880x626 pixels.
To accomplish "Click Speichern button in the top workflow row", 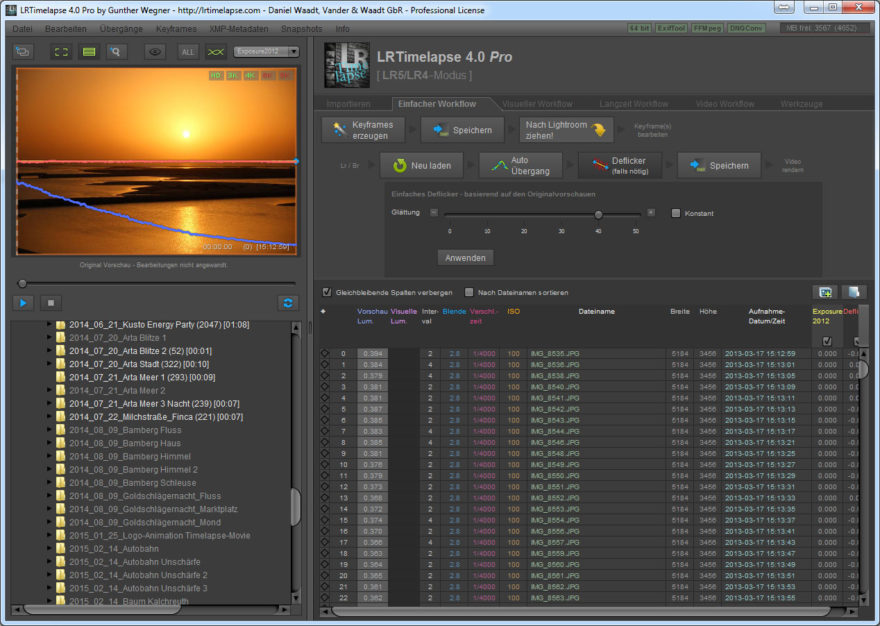I will (462, 130).
